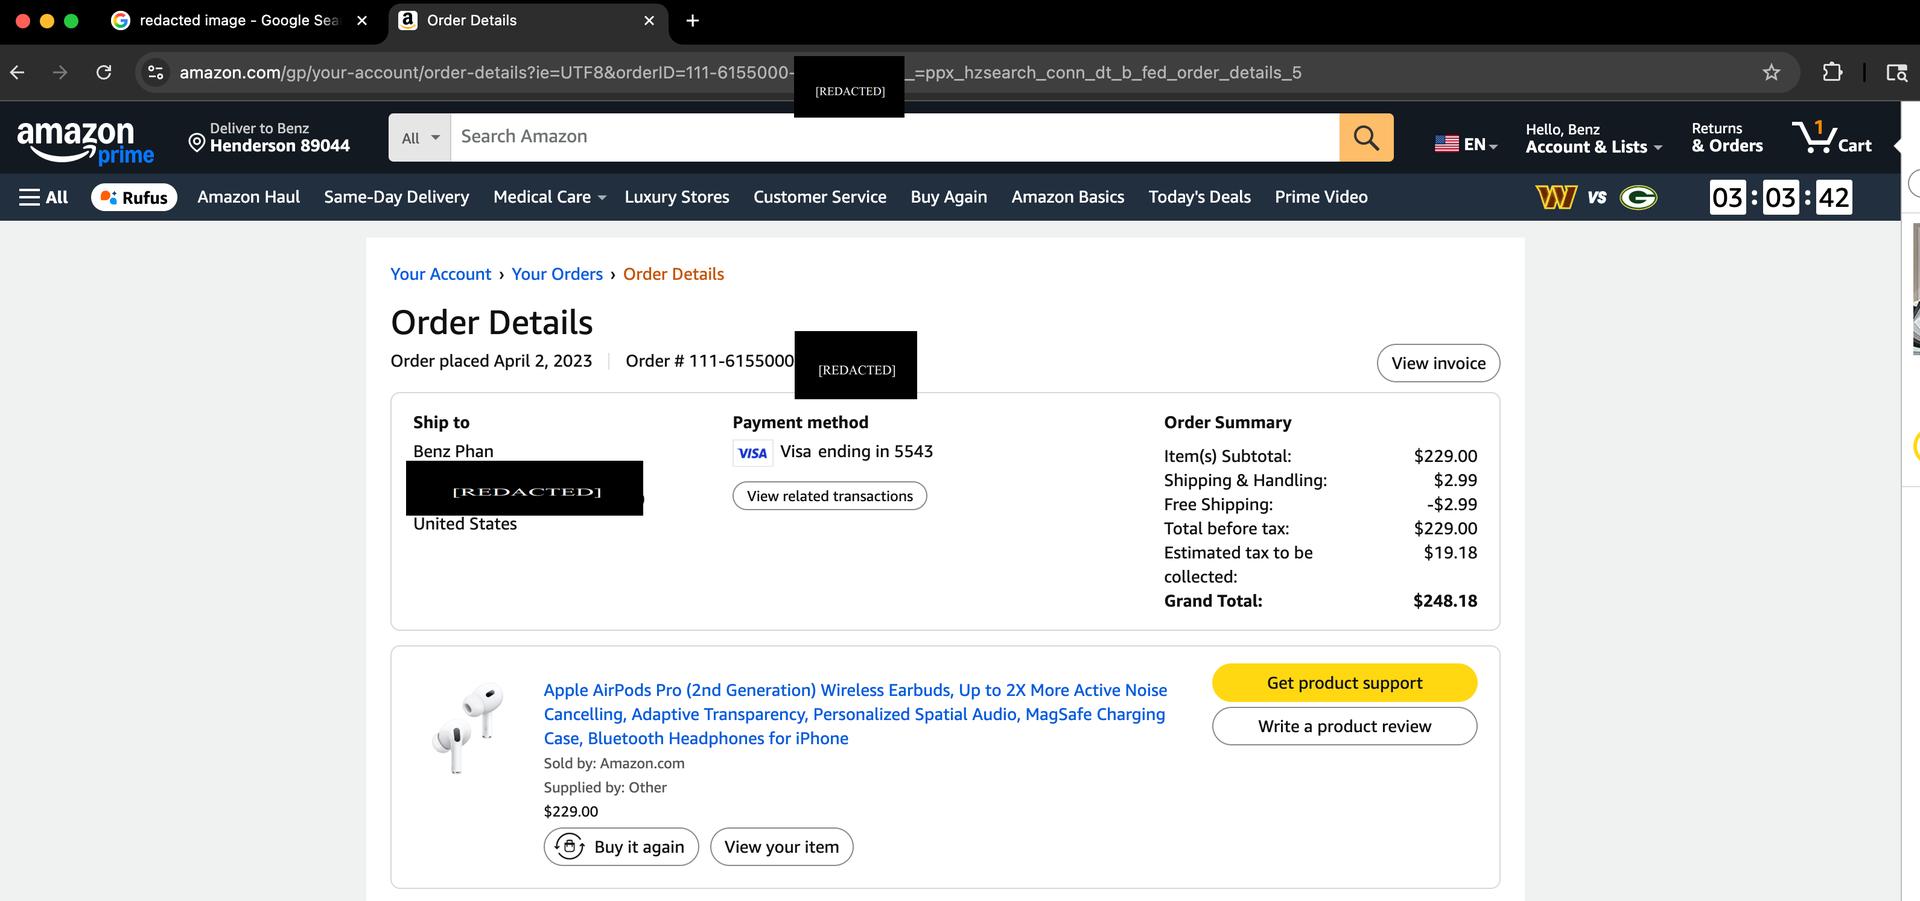This screenshot has width=1920, height=901.
Task: Open the Rufus AI assistant
Action: (x=134, y=197)
